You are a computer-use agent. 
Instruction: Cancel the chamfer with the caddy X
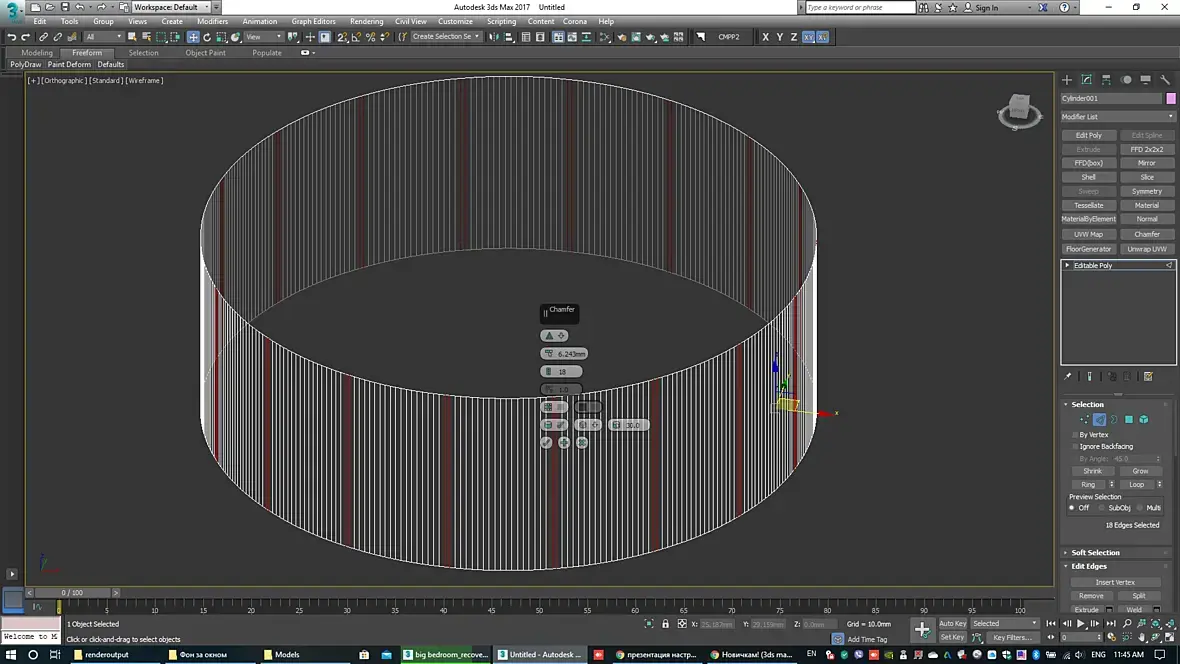point(582,443)
